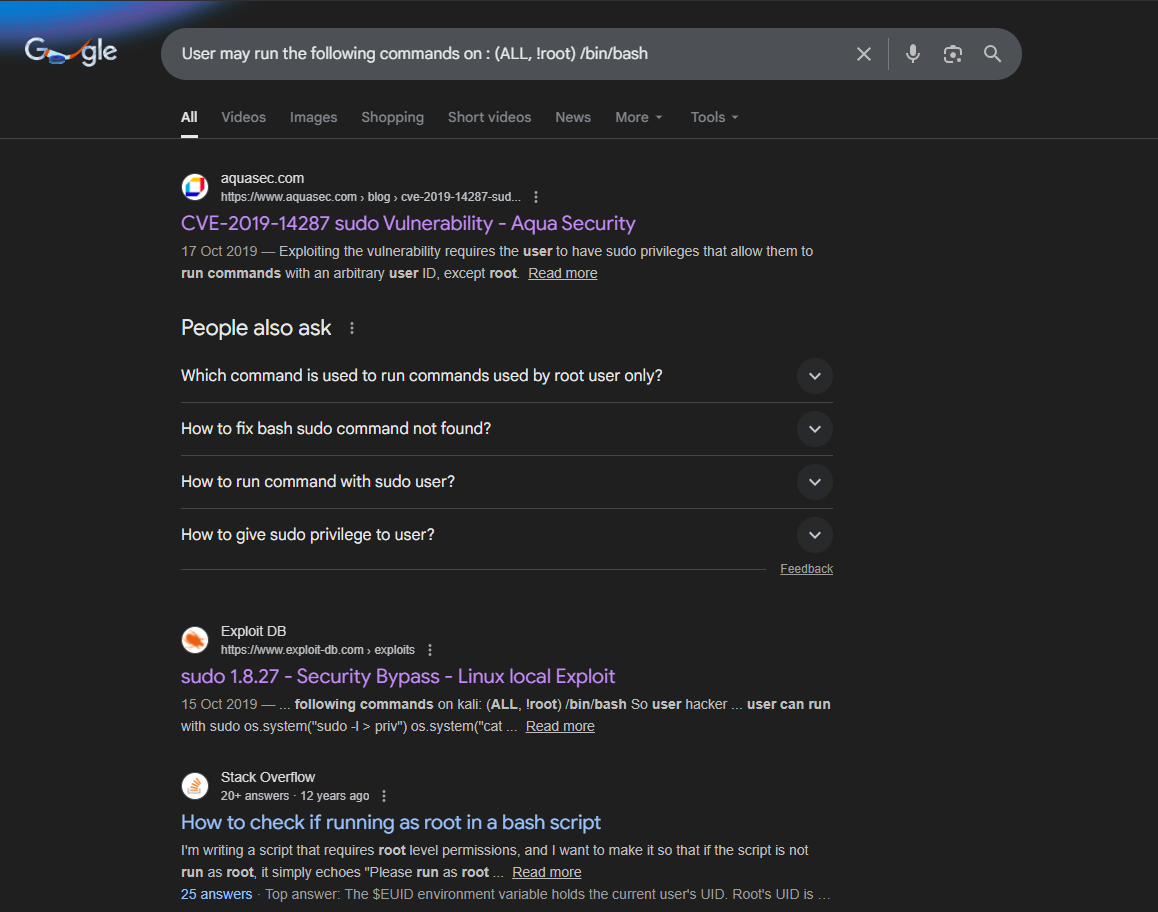Clear the search box with X icon
Viewport: 1158px width, 912px height.
pyautogui.click(x=864, y=54)
